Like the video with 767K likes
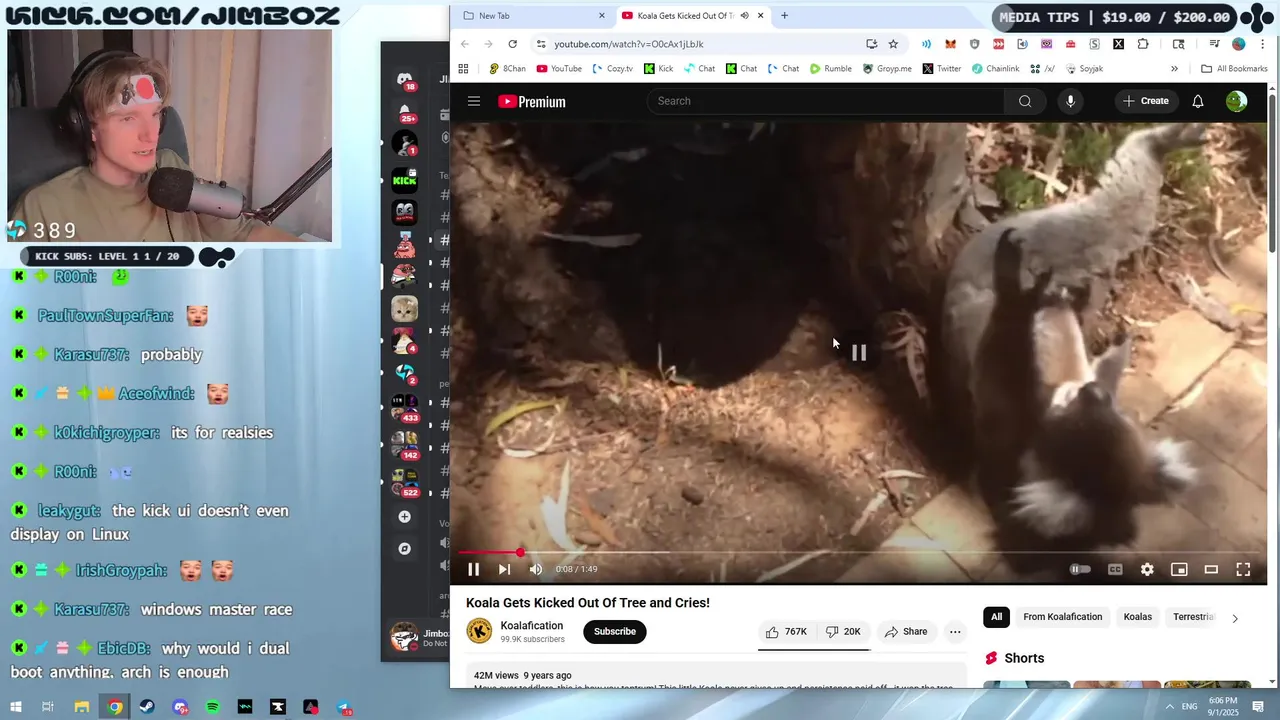Viewport: 1280px width, 720px height. tap(786, 632)
